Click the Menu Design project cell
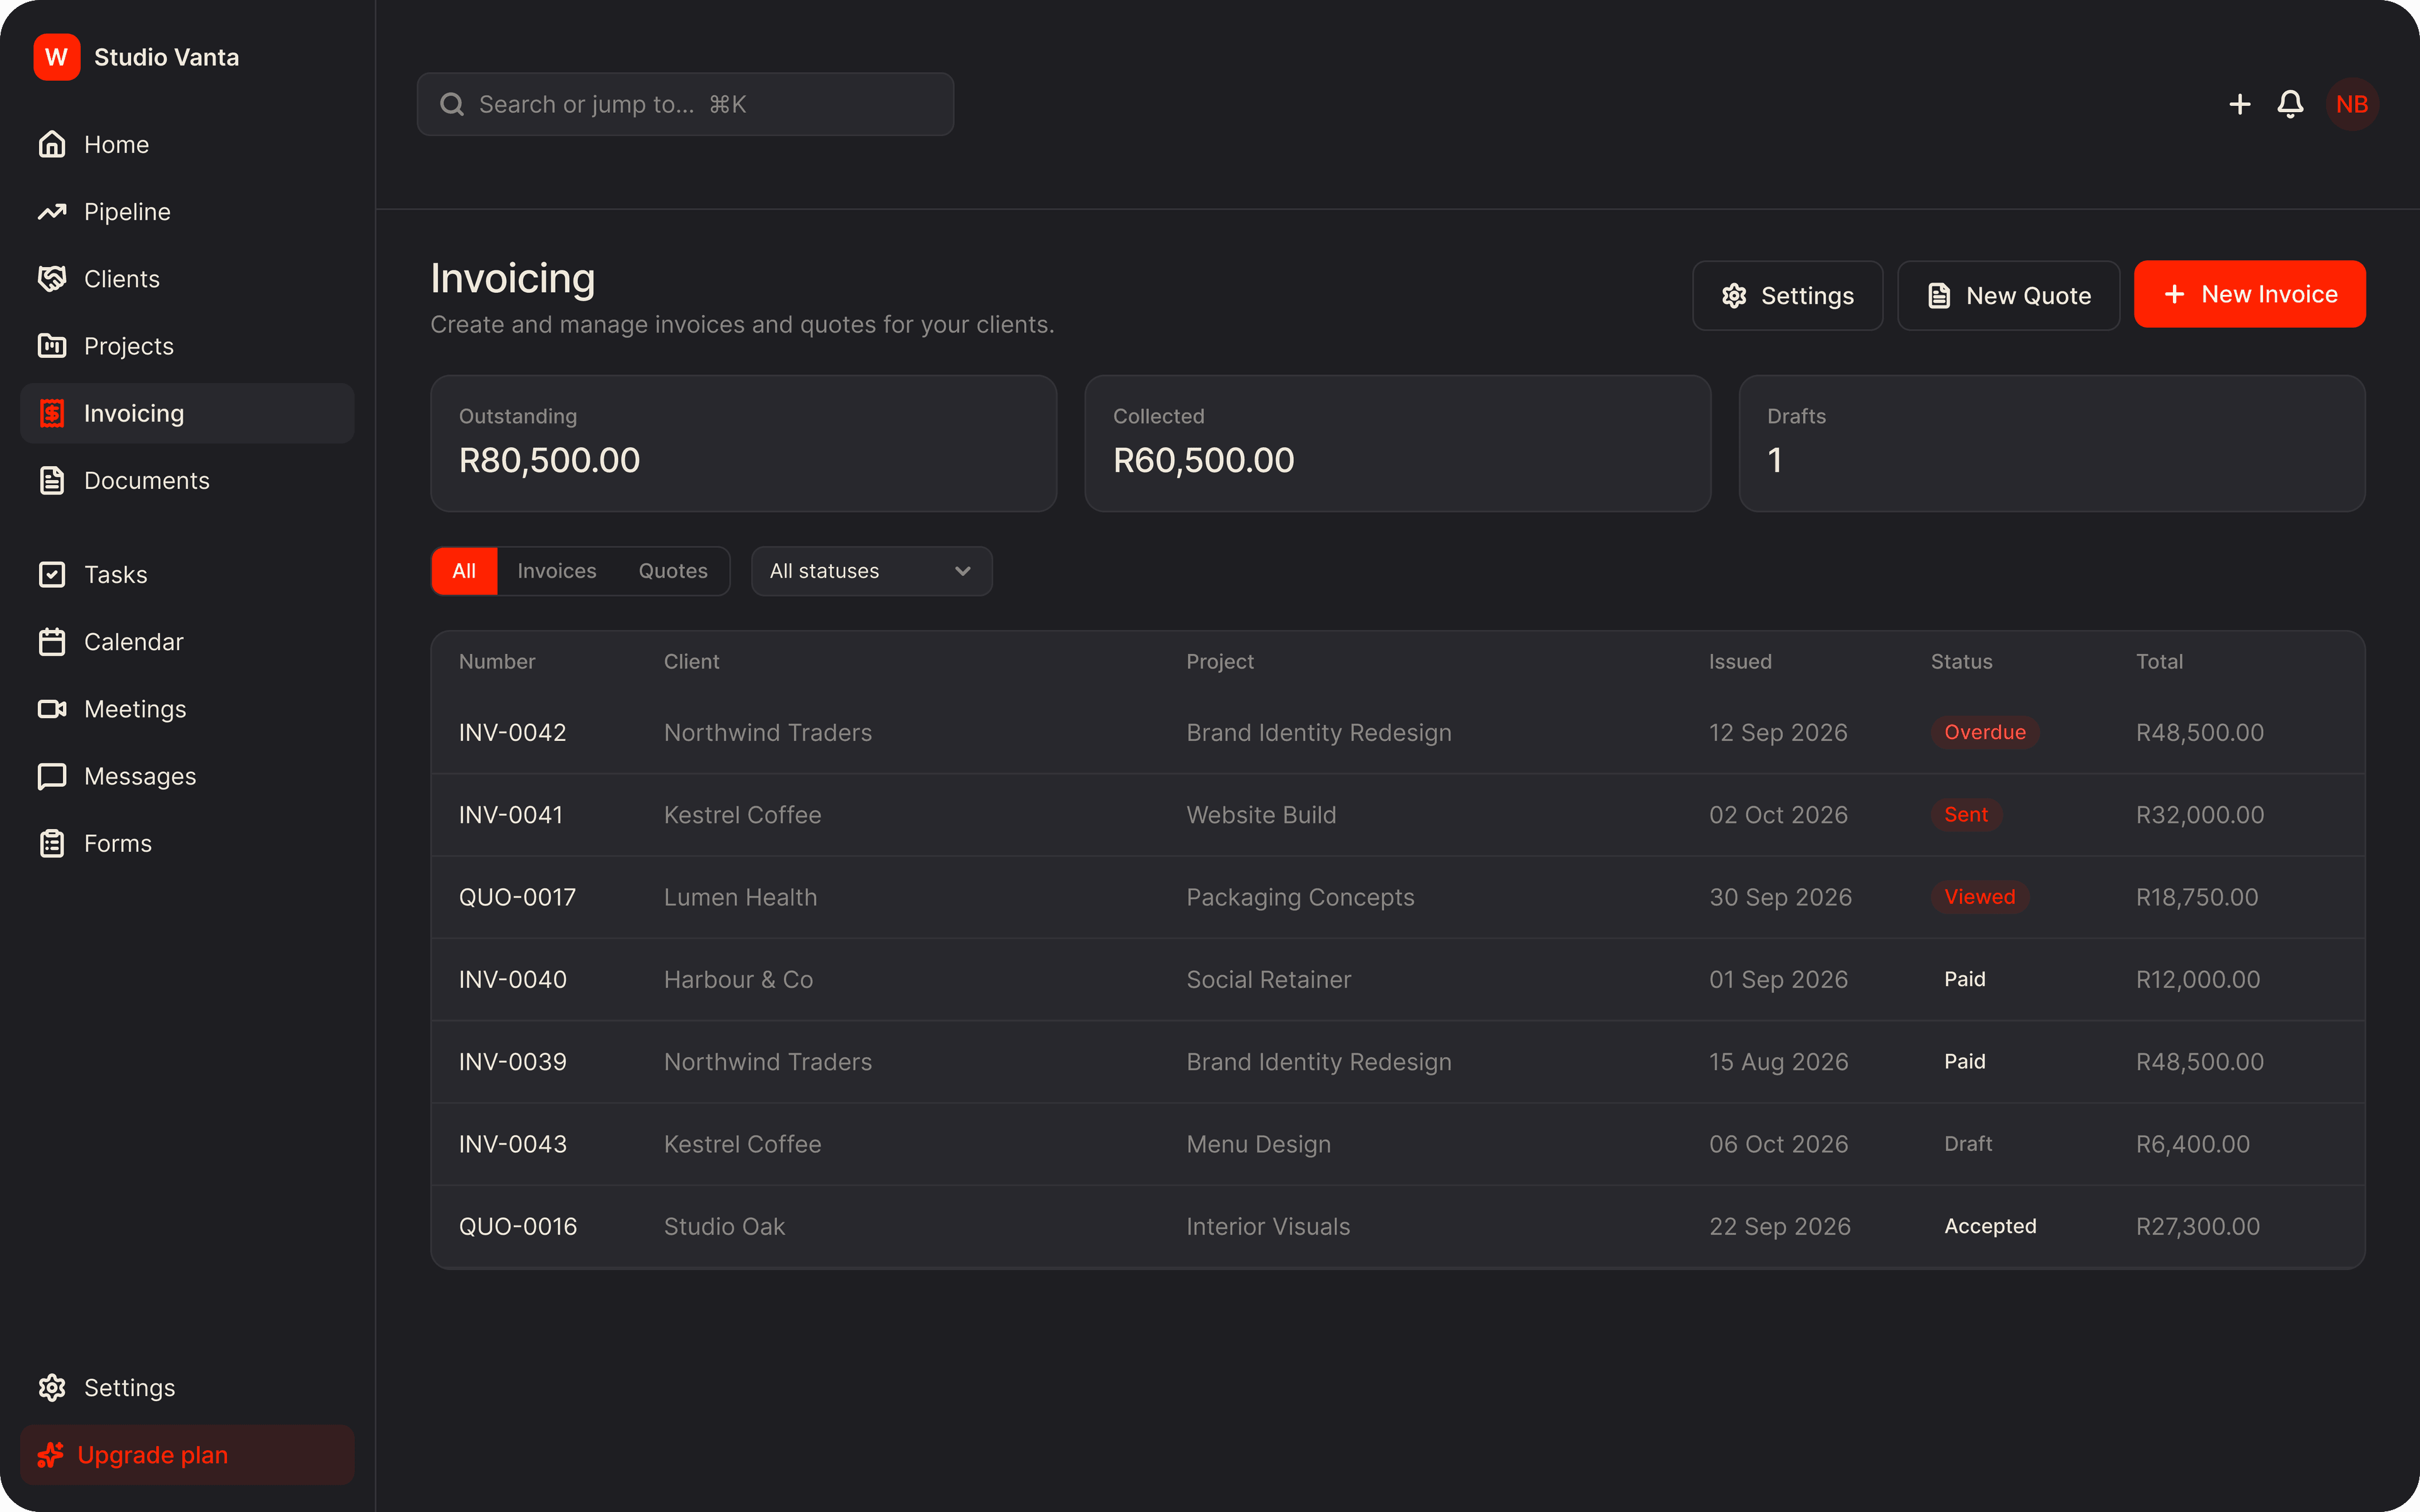The image size is (2420, 1512). click(1258, 1144)
